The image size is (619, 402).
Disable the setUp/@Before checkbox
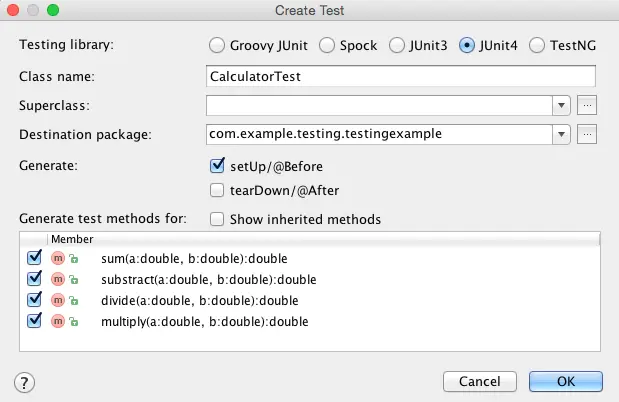[217, 165]
